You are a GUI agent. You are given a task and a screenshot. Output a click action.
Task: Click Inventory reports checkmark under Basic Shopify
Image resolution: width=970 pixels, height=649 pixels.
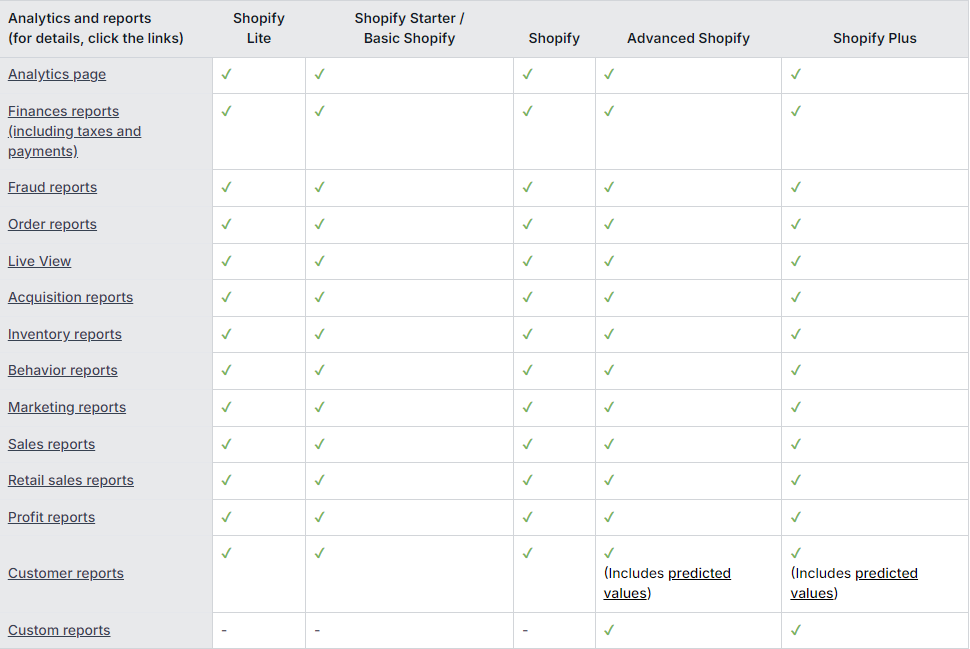(x=319, y=334)
